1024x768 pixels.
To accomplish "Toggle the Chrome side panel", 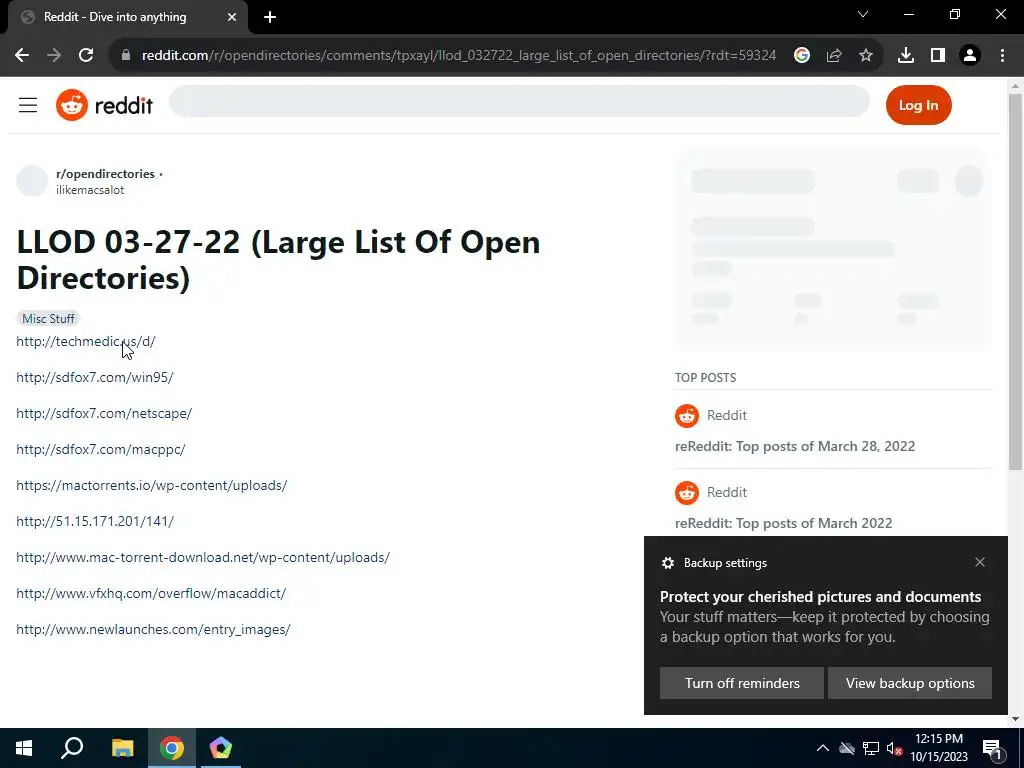I will tap(938, 56).
